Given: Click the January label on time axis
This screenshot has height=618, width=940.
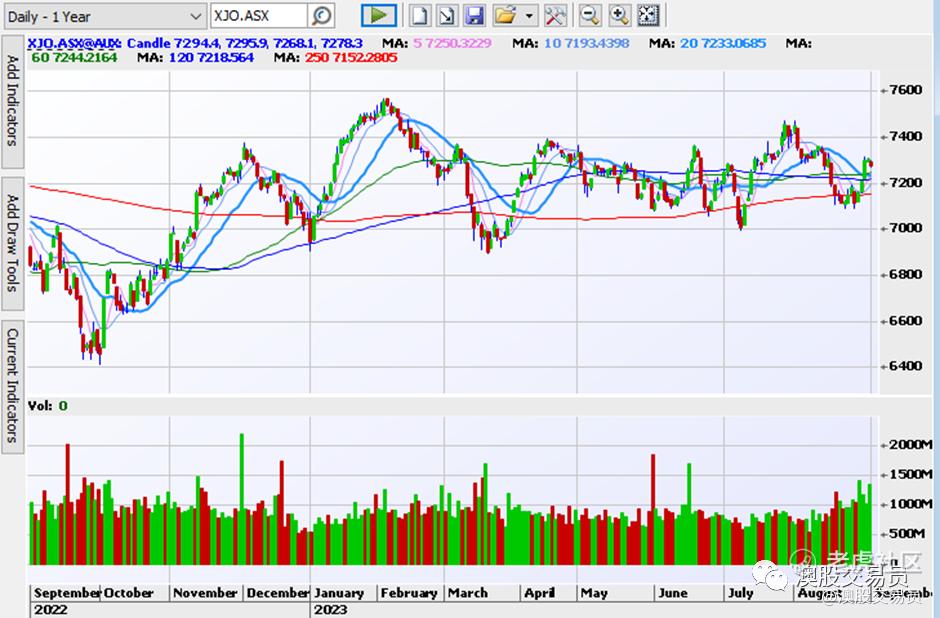Looking at the screenshot, I should point(339,593).
